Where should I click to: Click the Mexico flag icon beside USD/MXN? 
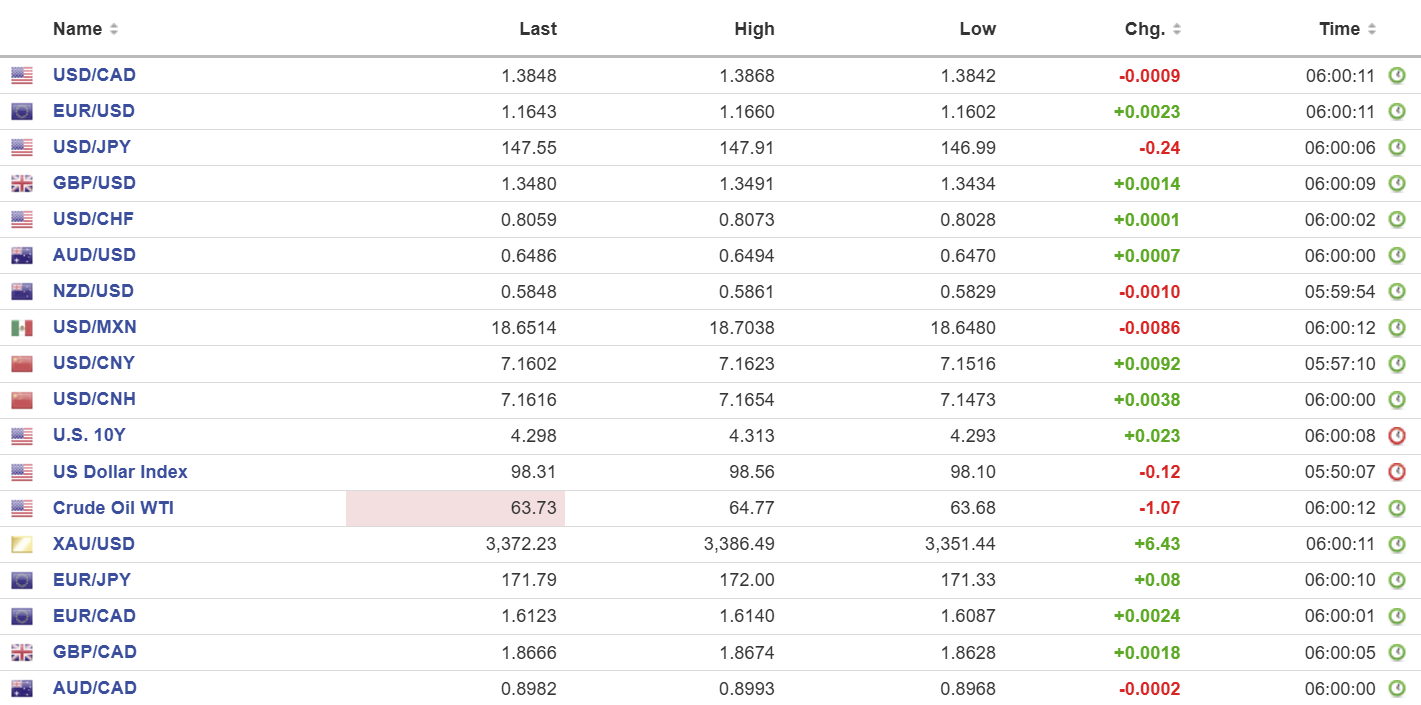pos(22,328)
